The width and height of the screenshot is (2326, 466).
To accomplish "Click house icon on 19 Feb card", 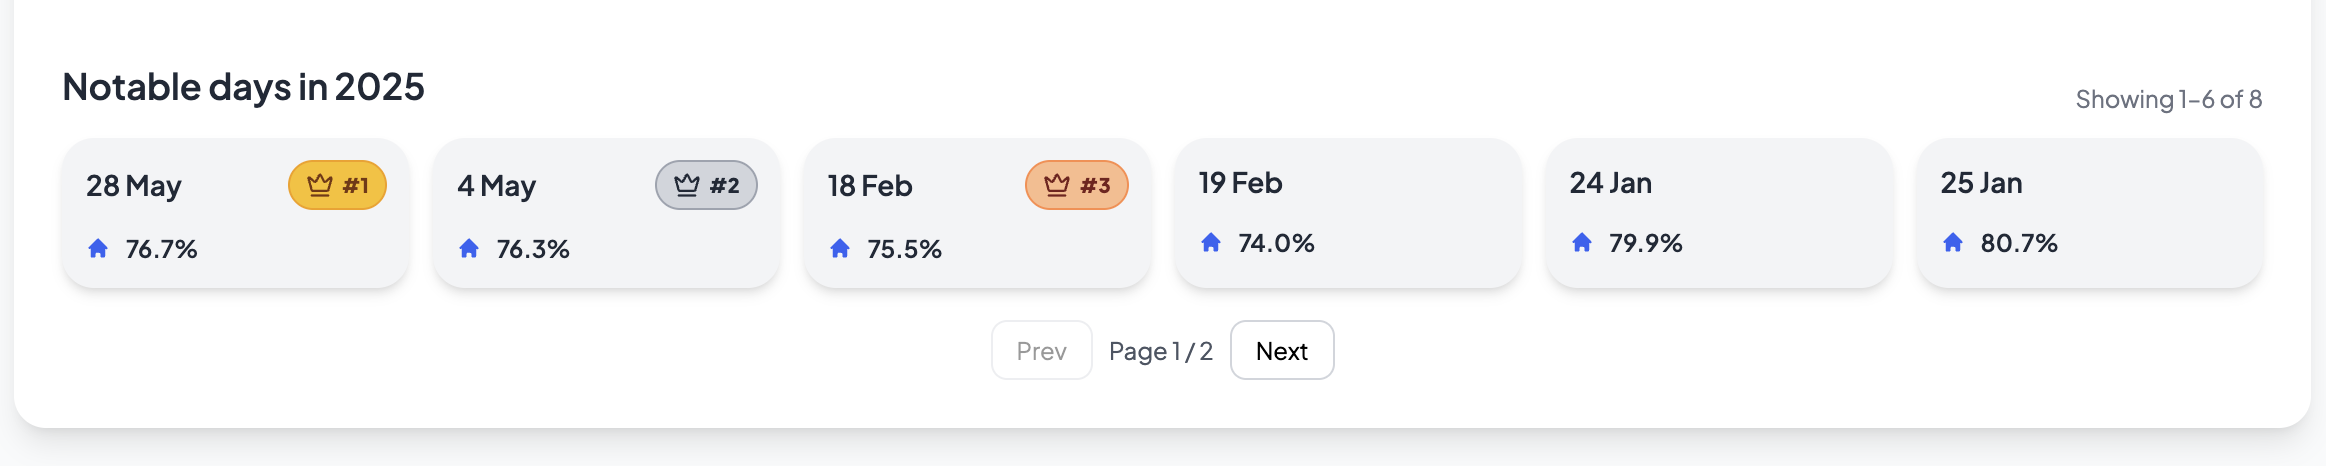I will click(x=1211, y=242).
